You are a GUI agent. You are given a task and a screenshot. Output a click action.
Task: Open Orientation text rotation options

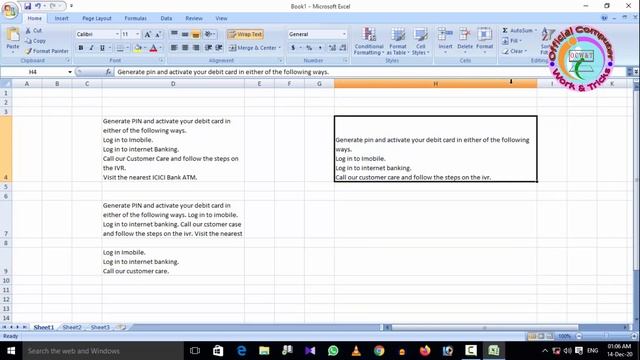(210, 34)
